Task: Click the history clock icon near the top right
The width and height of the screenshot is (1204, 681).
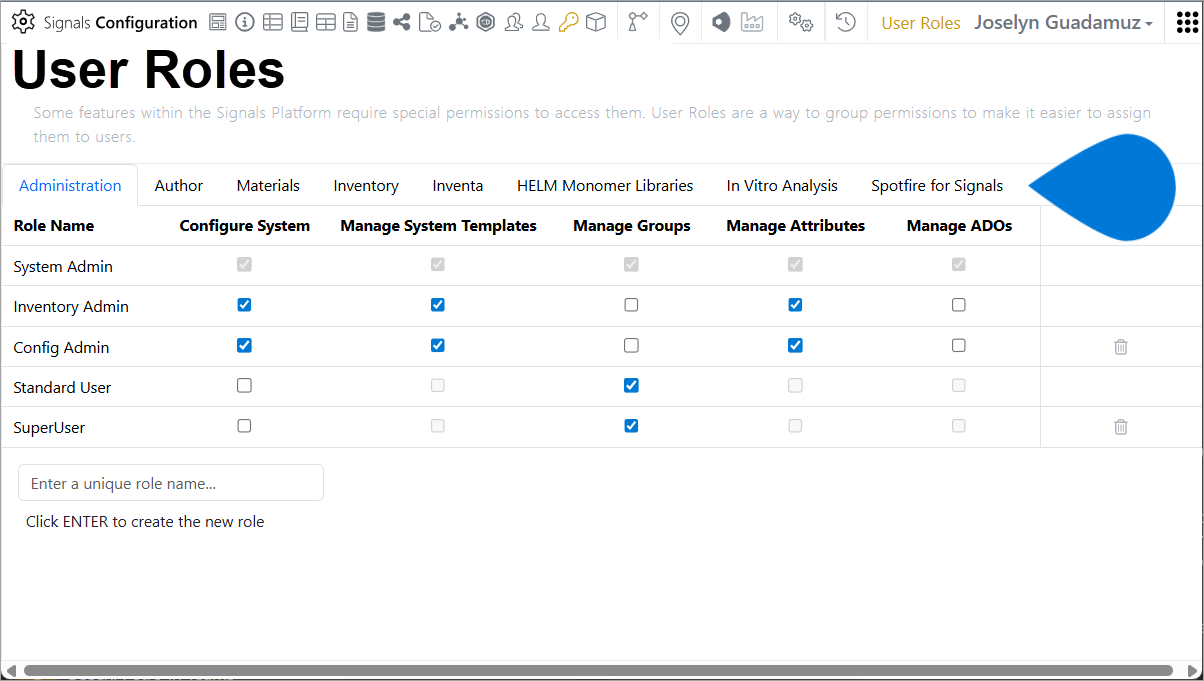Action: [845, 22]
